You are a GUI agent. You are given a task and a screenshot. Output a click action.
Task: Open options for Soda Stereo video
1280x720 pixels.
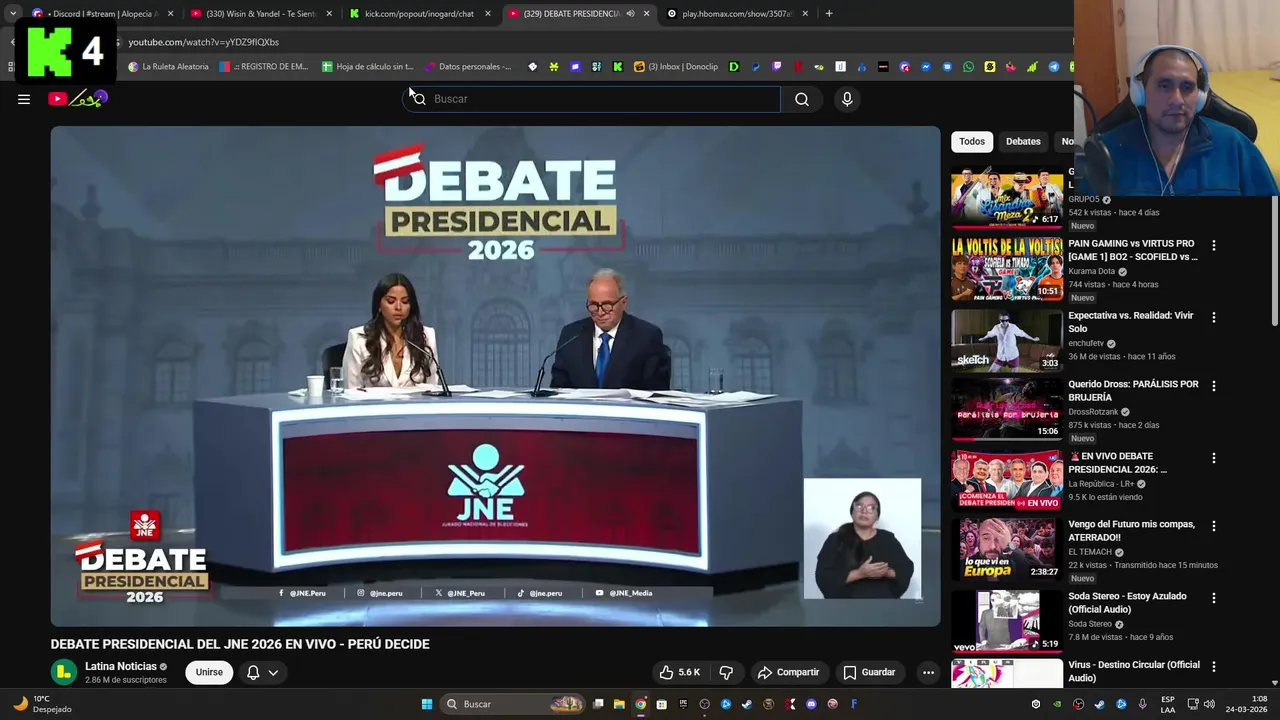1214,598
